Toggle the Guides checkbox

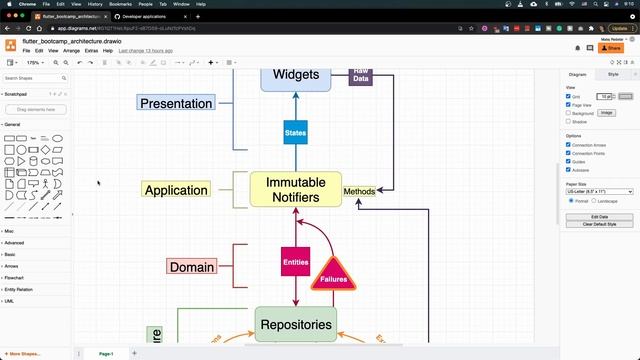point(568,161)
